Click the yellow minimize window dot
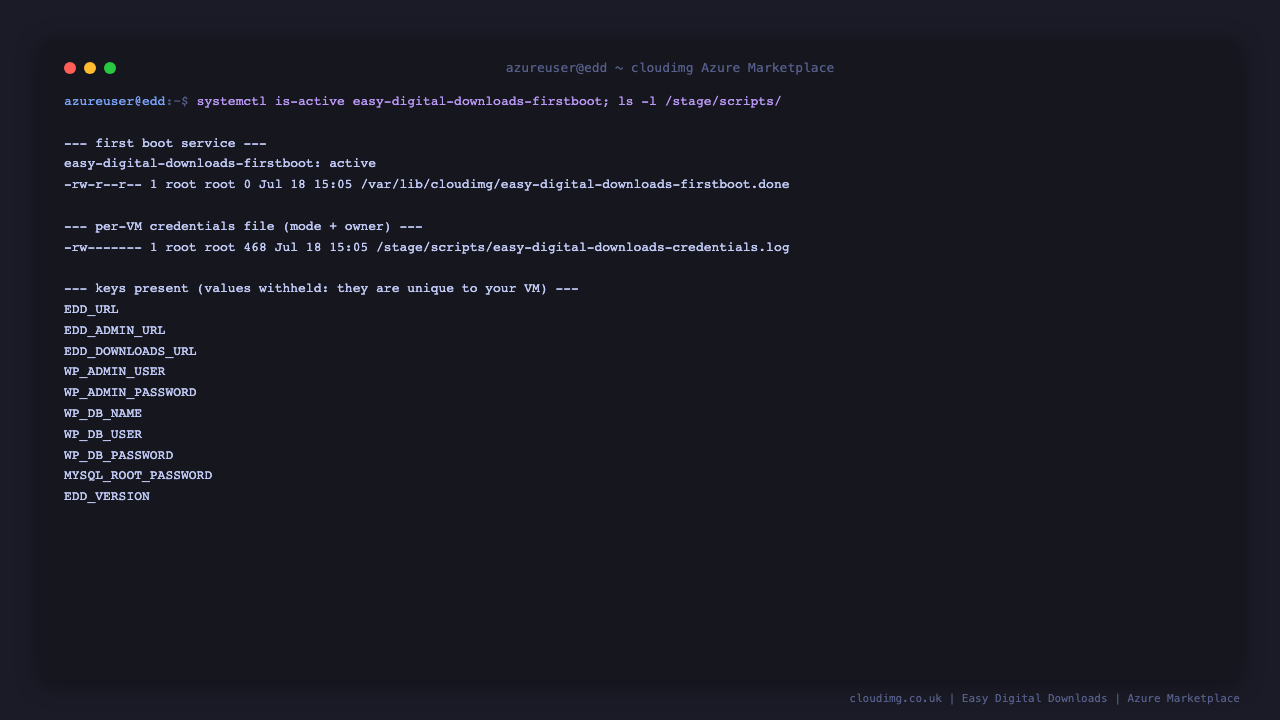 90,68
